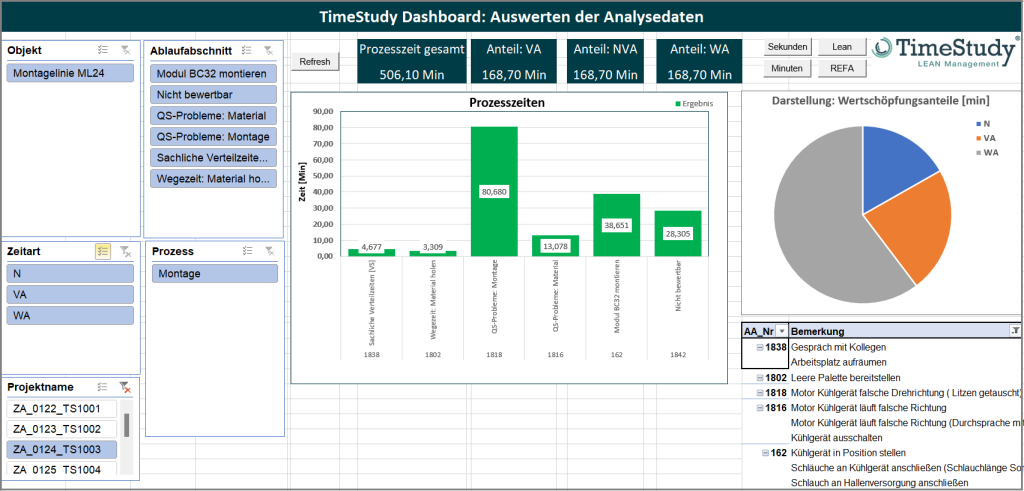Click the row Gespräch mit Kollegen

tap(839, 347)
